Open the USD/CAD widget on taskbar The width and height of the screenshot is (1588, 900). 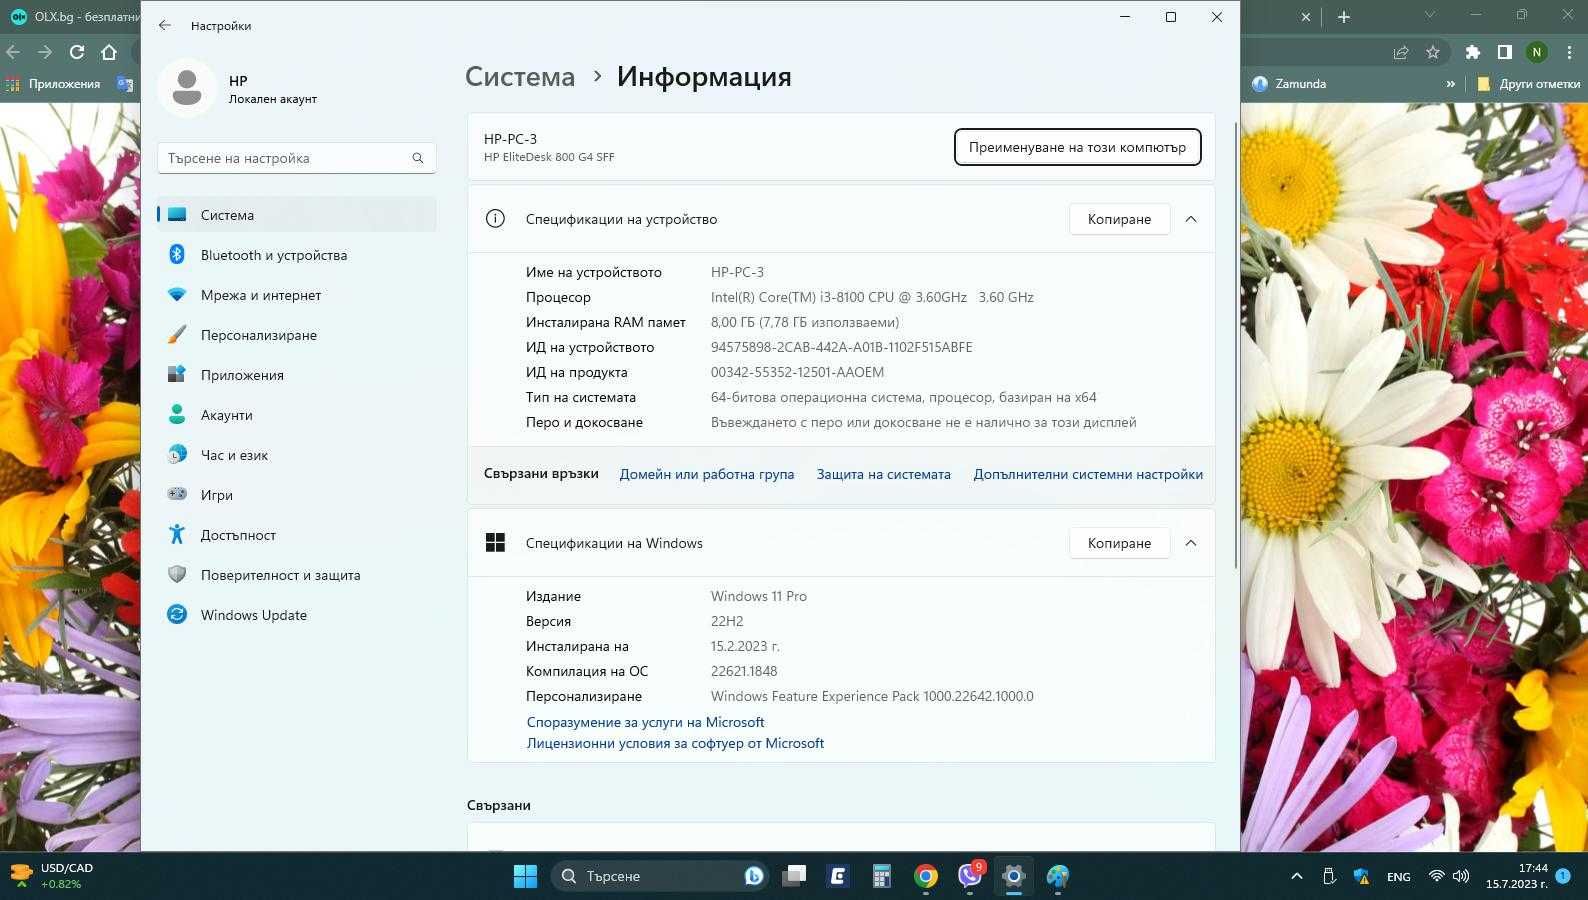coord(52,876)
